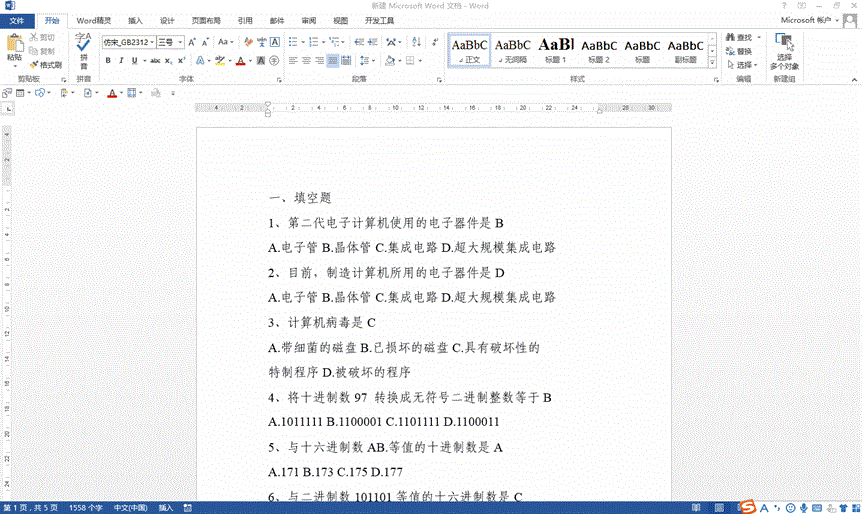Click the Paste (粘贴) button
This screenshot has width=862, height=514.
click(14, 48)
